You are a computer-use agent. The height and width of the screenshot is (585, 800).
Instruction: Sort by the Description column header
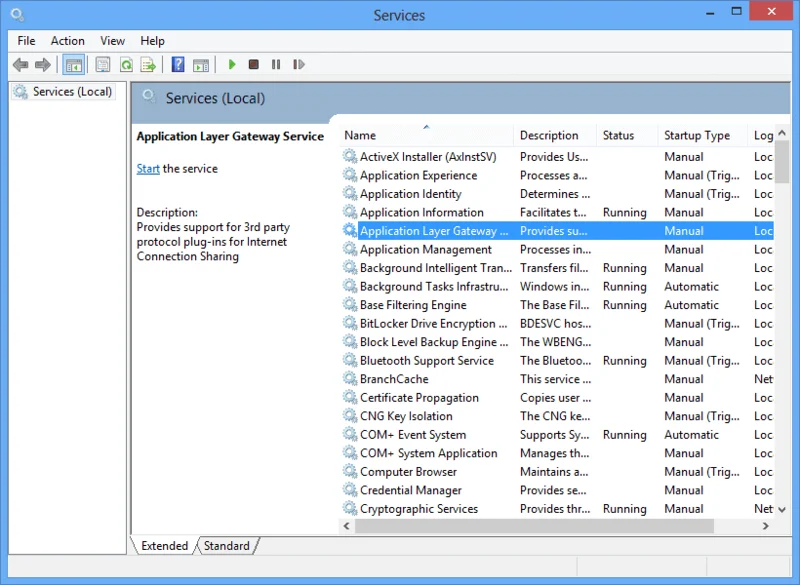[555, 135]
